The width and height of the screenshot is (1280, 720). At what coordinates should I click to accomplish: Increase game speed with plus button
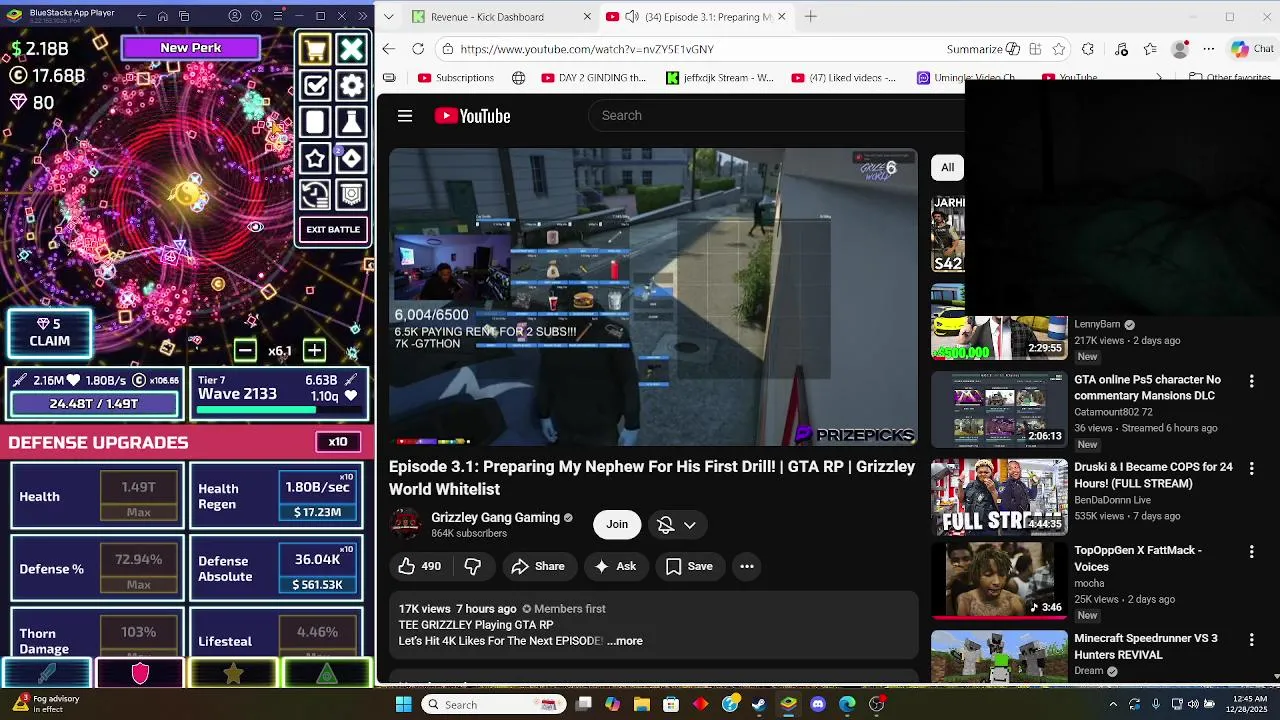[x=314, y=350]
